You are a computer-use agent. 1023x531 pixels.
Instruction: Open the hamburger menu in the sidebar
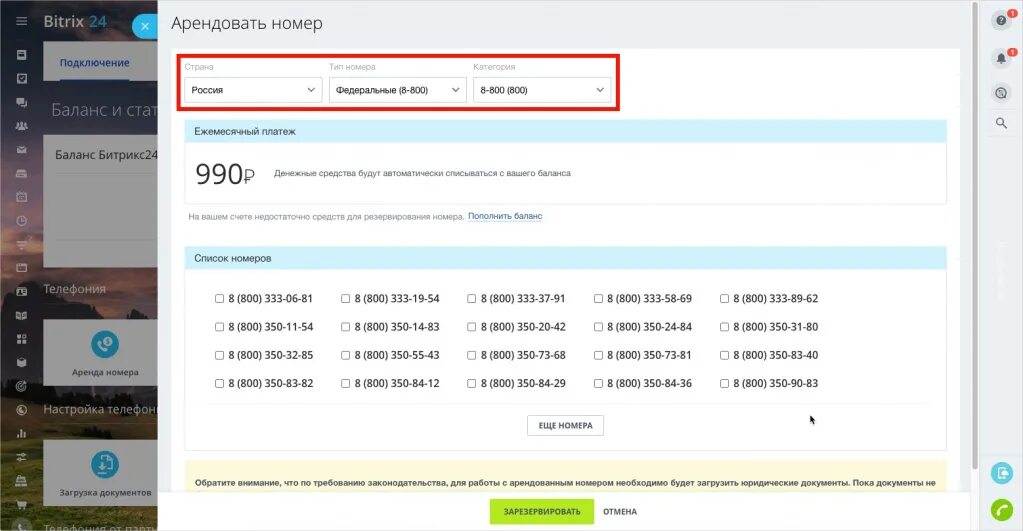22,21
